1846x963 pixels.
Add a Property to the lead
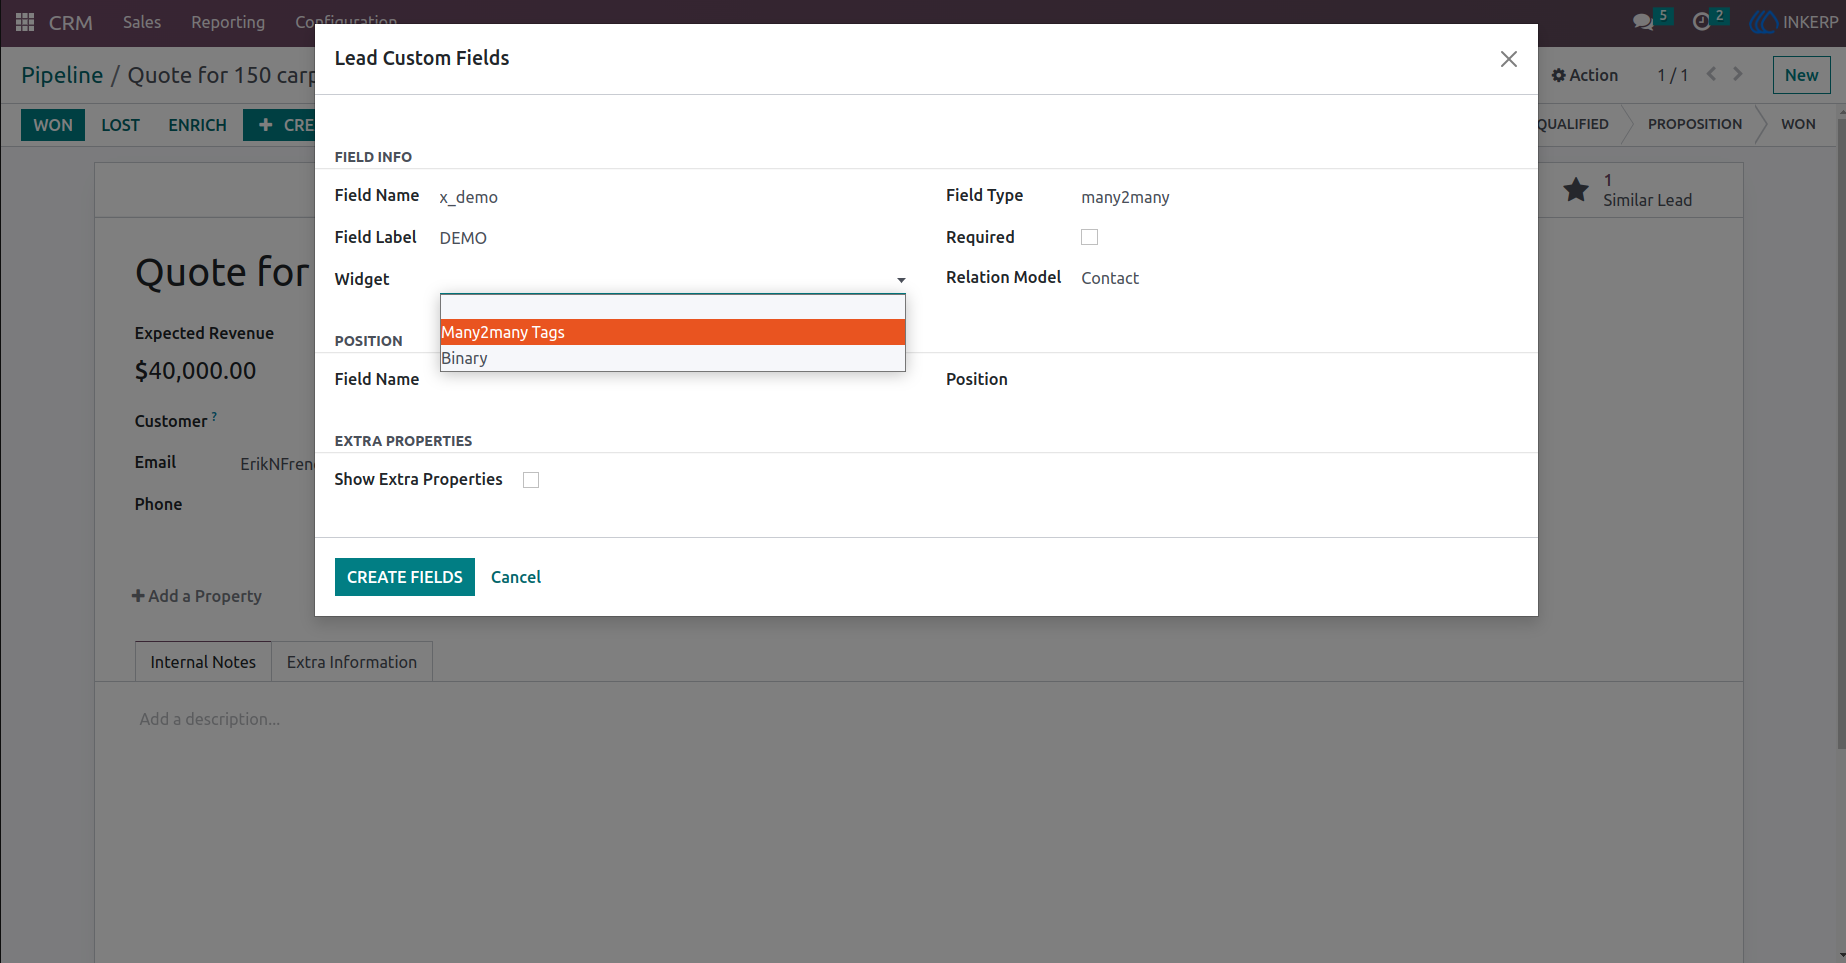(197, 596)
